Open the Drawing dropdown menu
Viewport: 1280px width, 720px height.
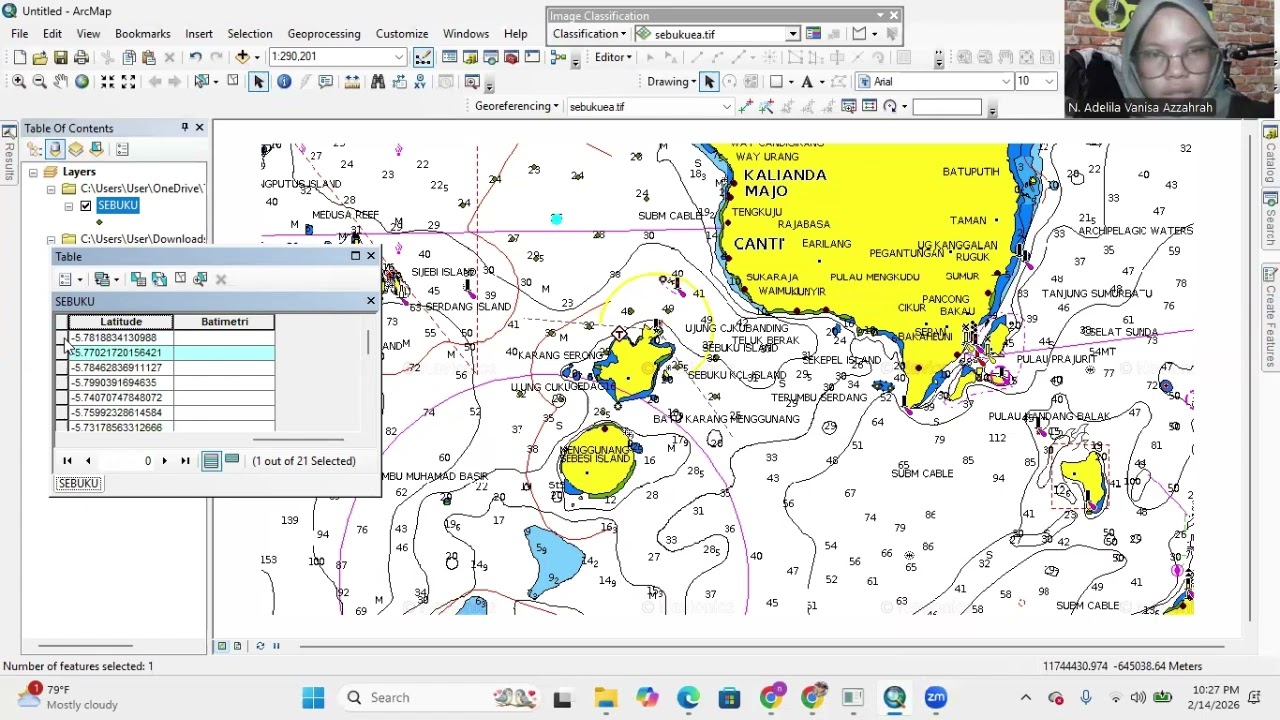click(x=672, y=82)
